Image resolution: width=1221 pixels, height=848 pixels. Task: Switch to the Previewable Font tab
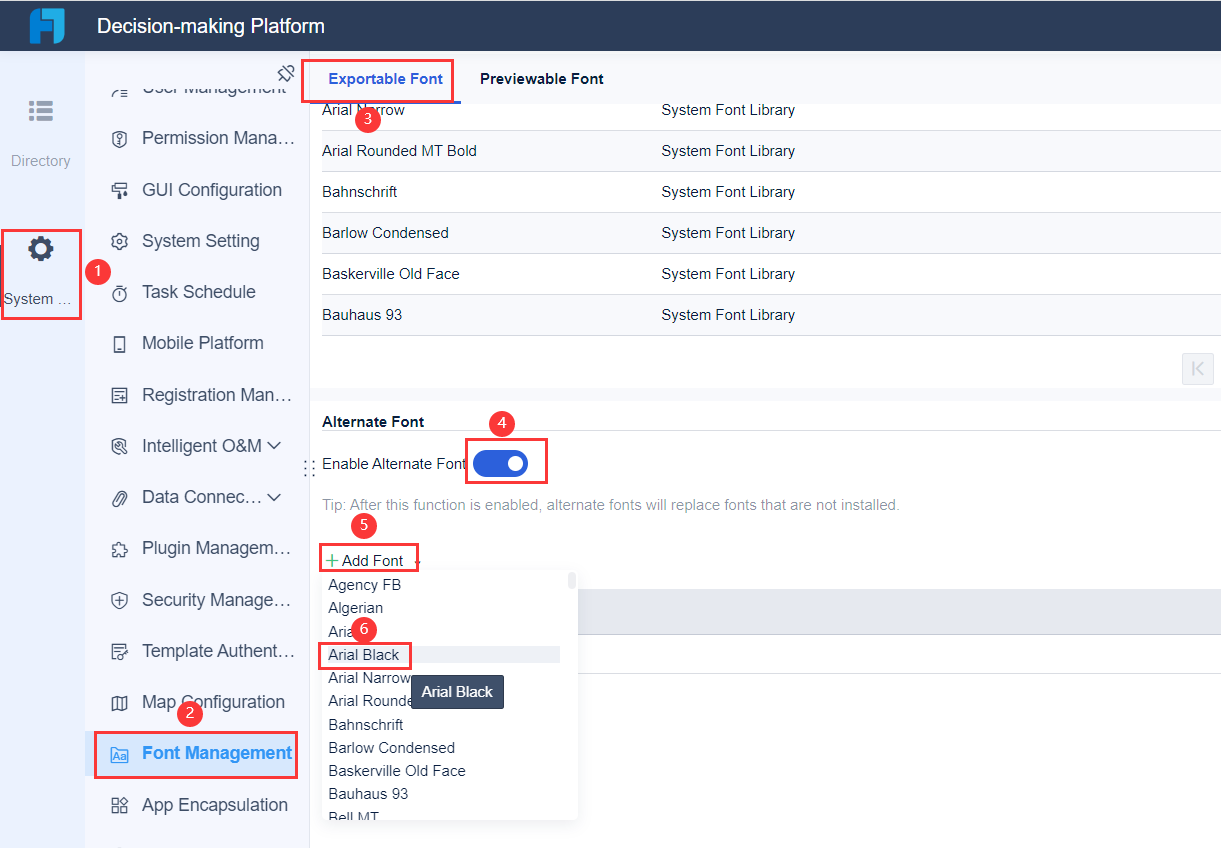pyautogui.click(x=542, y=79)
